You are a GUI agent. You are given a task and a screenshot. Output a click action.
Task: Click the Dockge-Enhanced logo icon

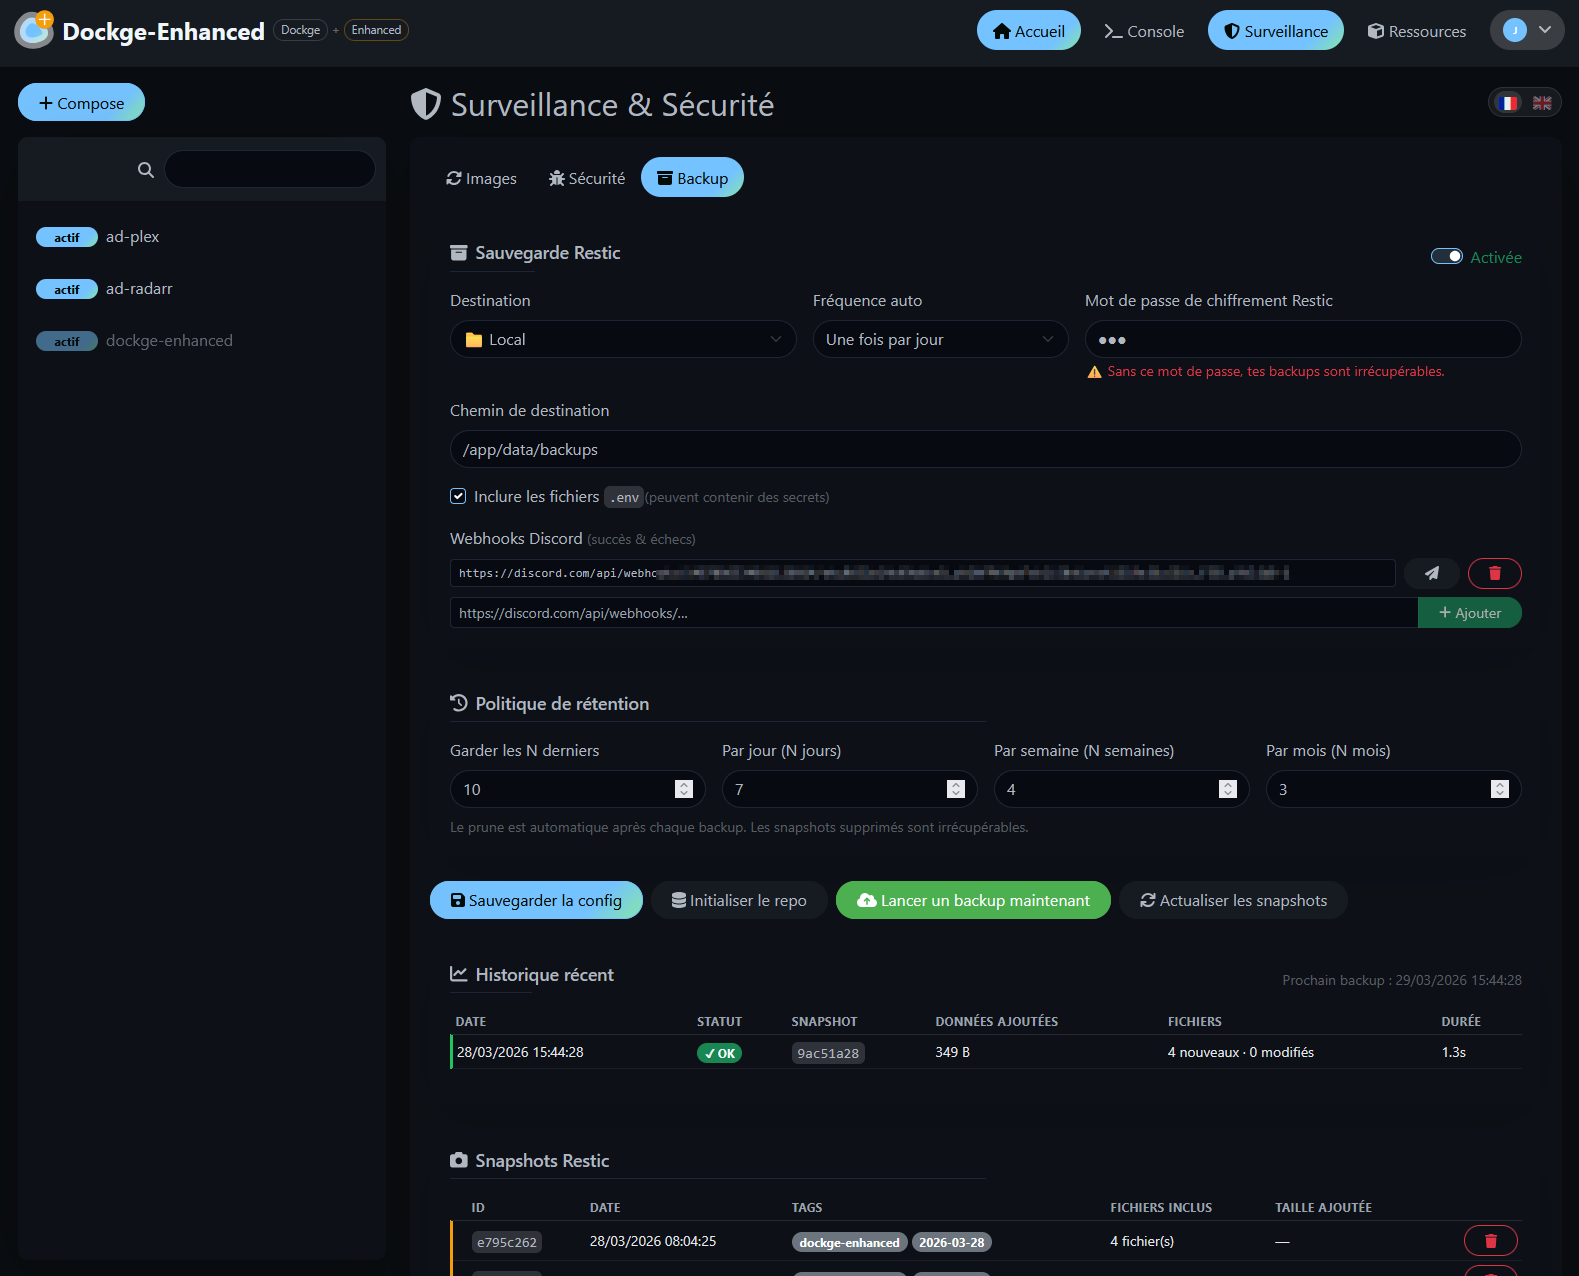[34, 30]
